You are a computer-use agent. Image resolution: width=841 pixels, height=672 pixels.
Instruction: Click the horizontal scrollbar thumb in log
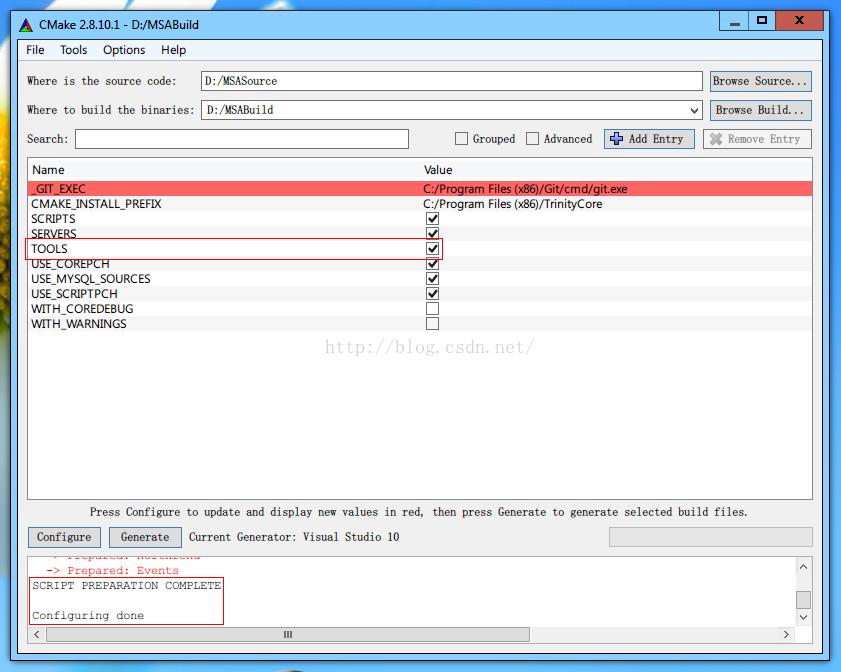click(x=288, y=634)
